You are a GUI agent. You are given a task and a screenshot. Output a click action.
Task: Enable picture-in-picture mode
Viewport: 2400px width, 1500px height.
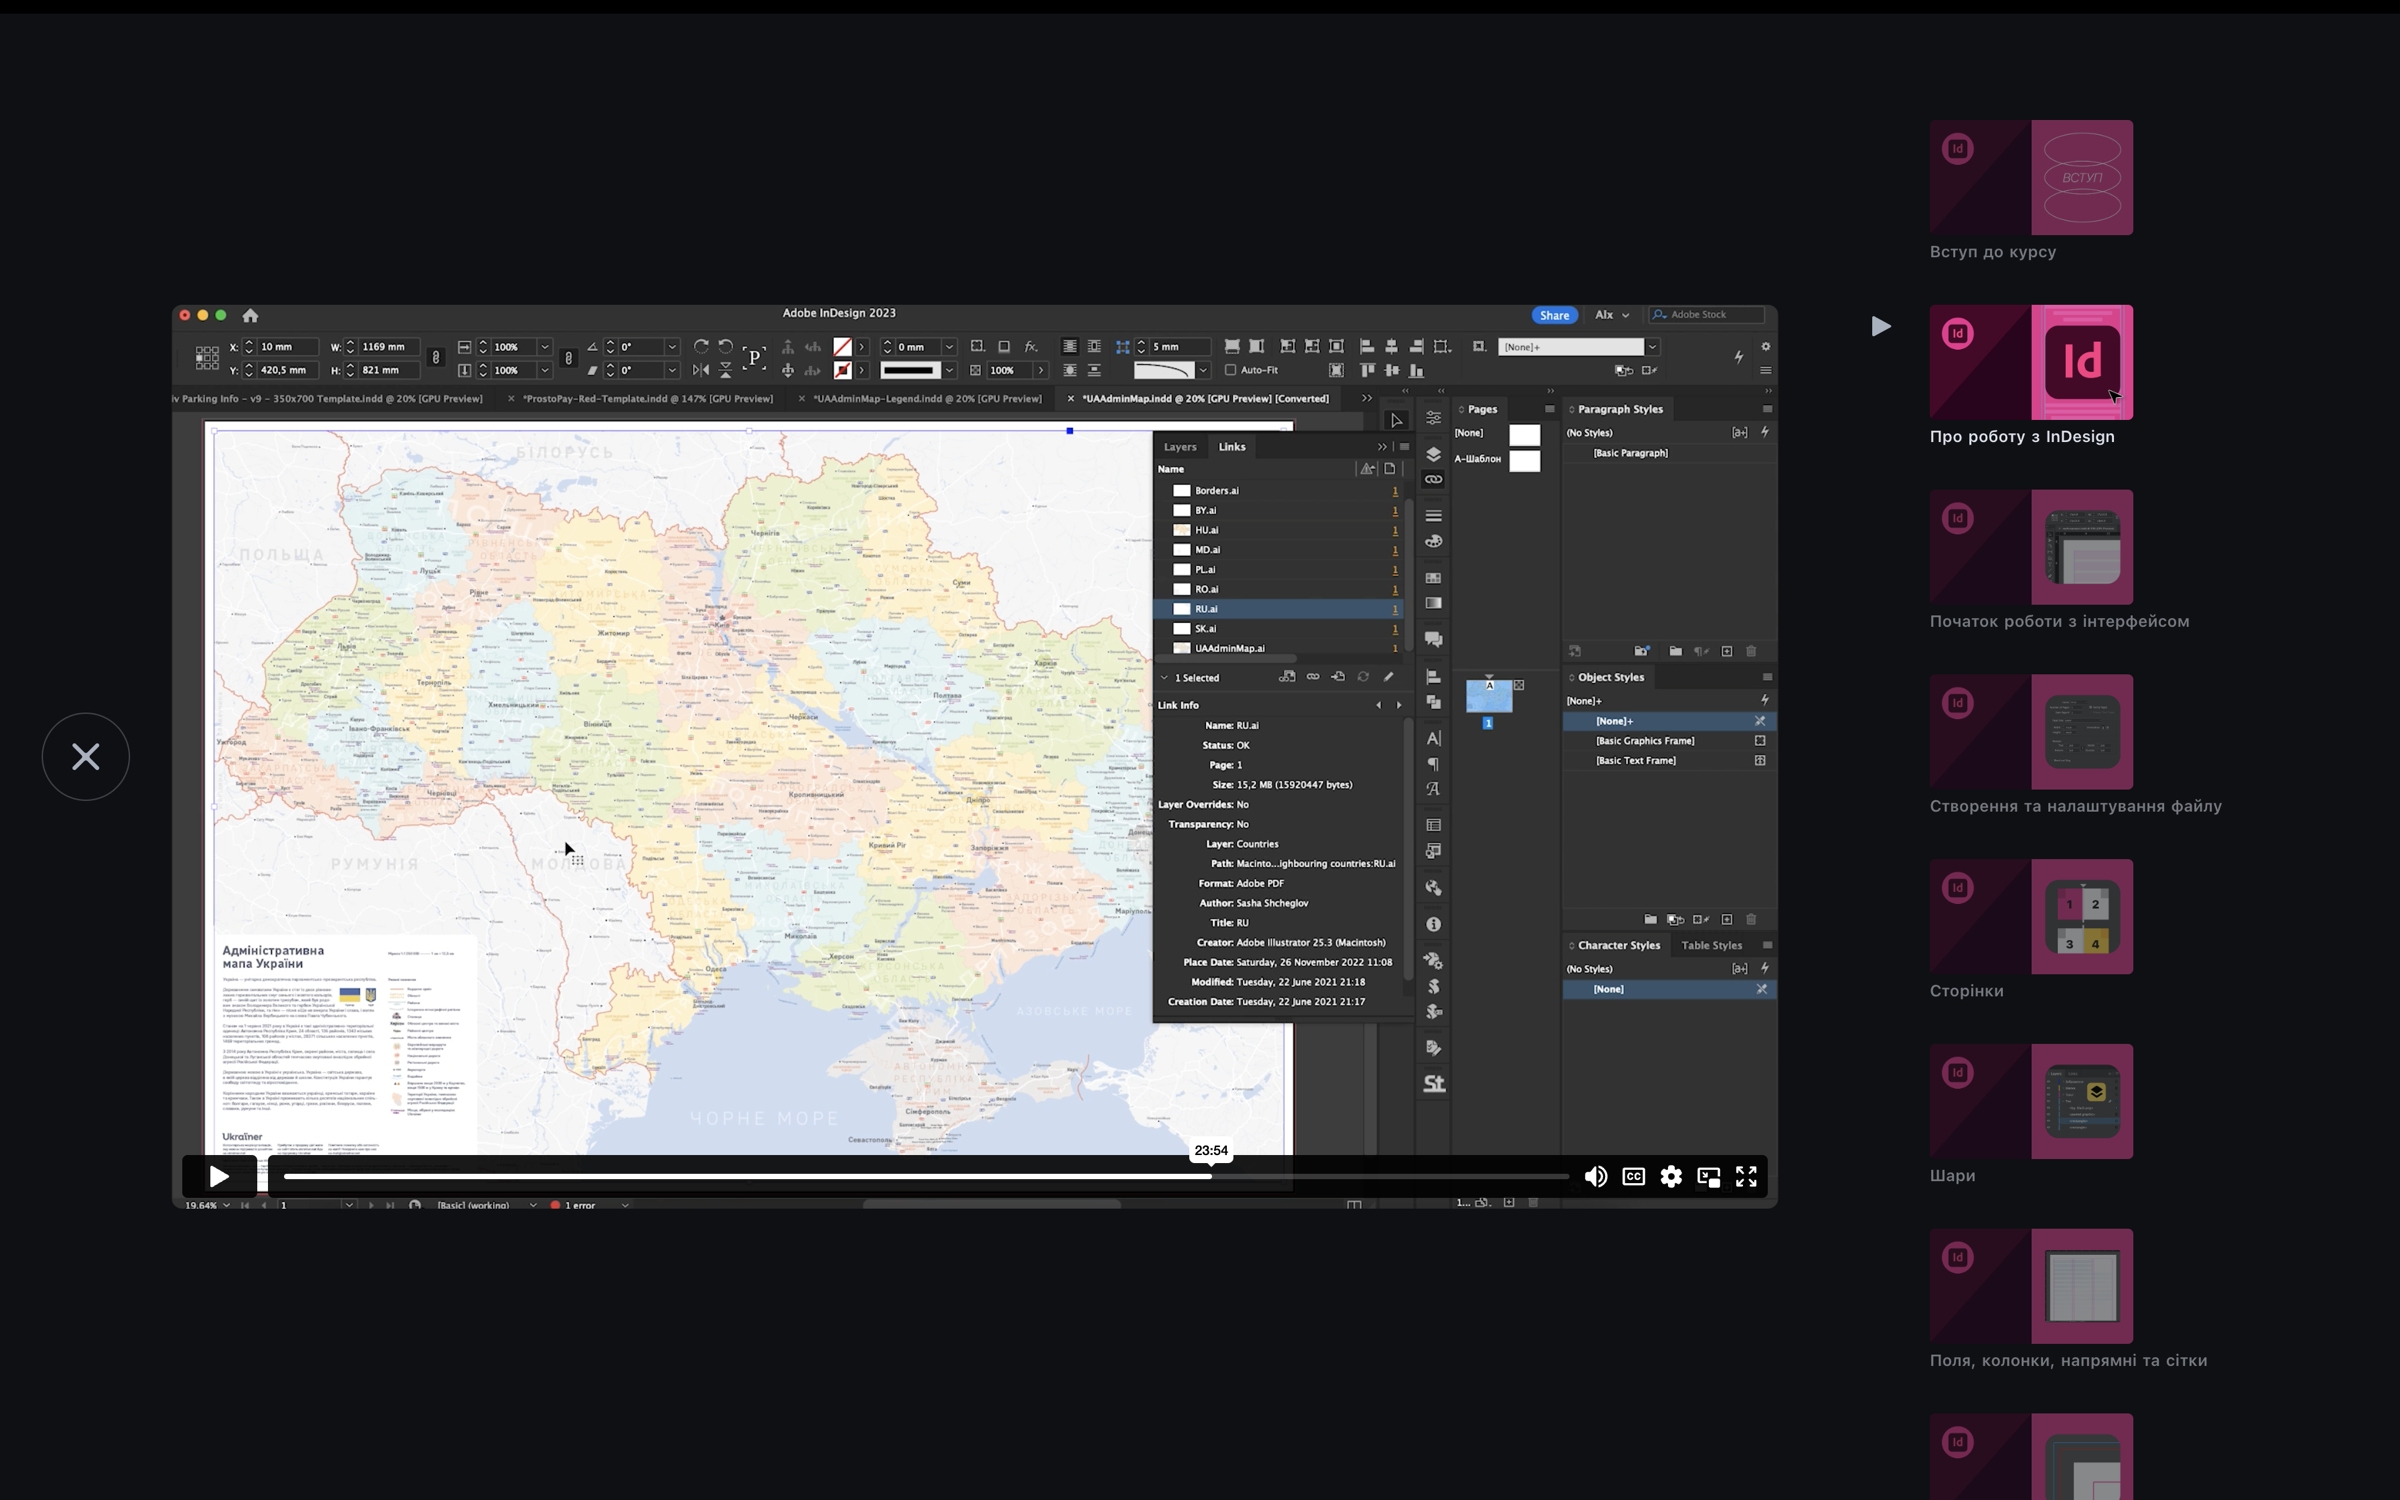click(x=1709, y=1177)
